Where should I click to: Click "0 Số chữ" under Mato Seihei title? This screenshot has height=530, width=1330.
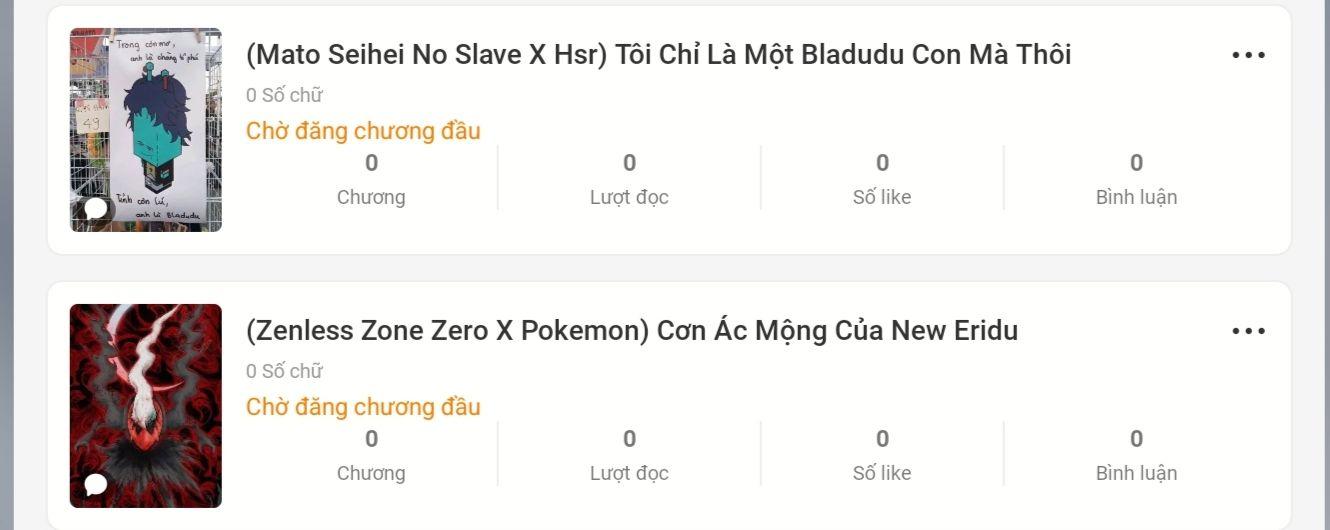(284, 96)
